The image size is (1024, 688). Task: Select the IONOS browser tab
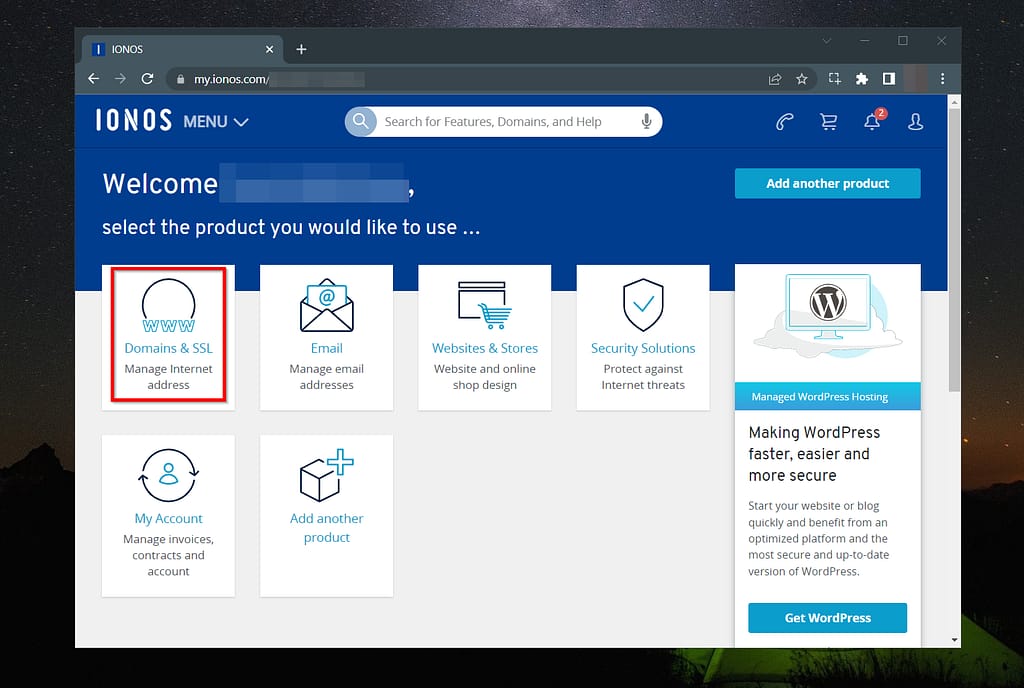(183, 50)
